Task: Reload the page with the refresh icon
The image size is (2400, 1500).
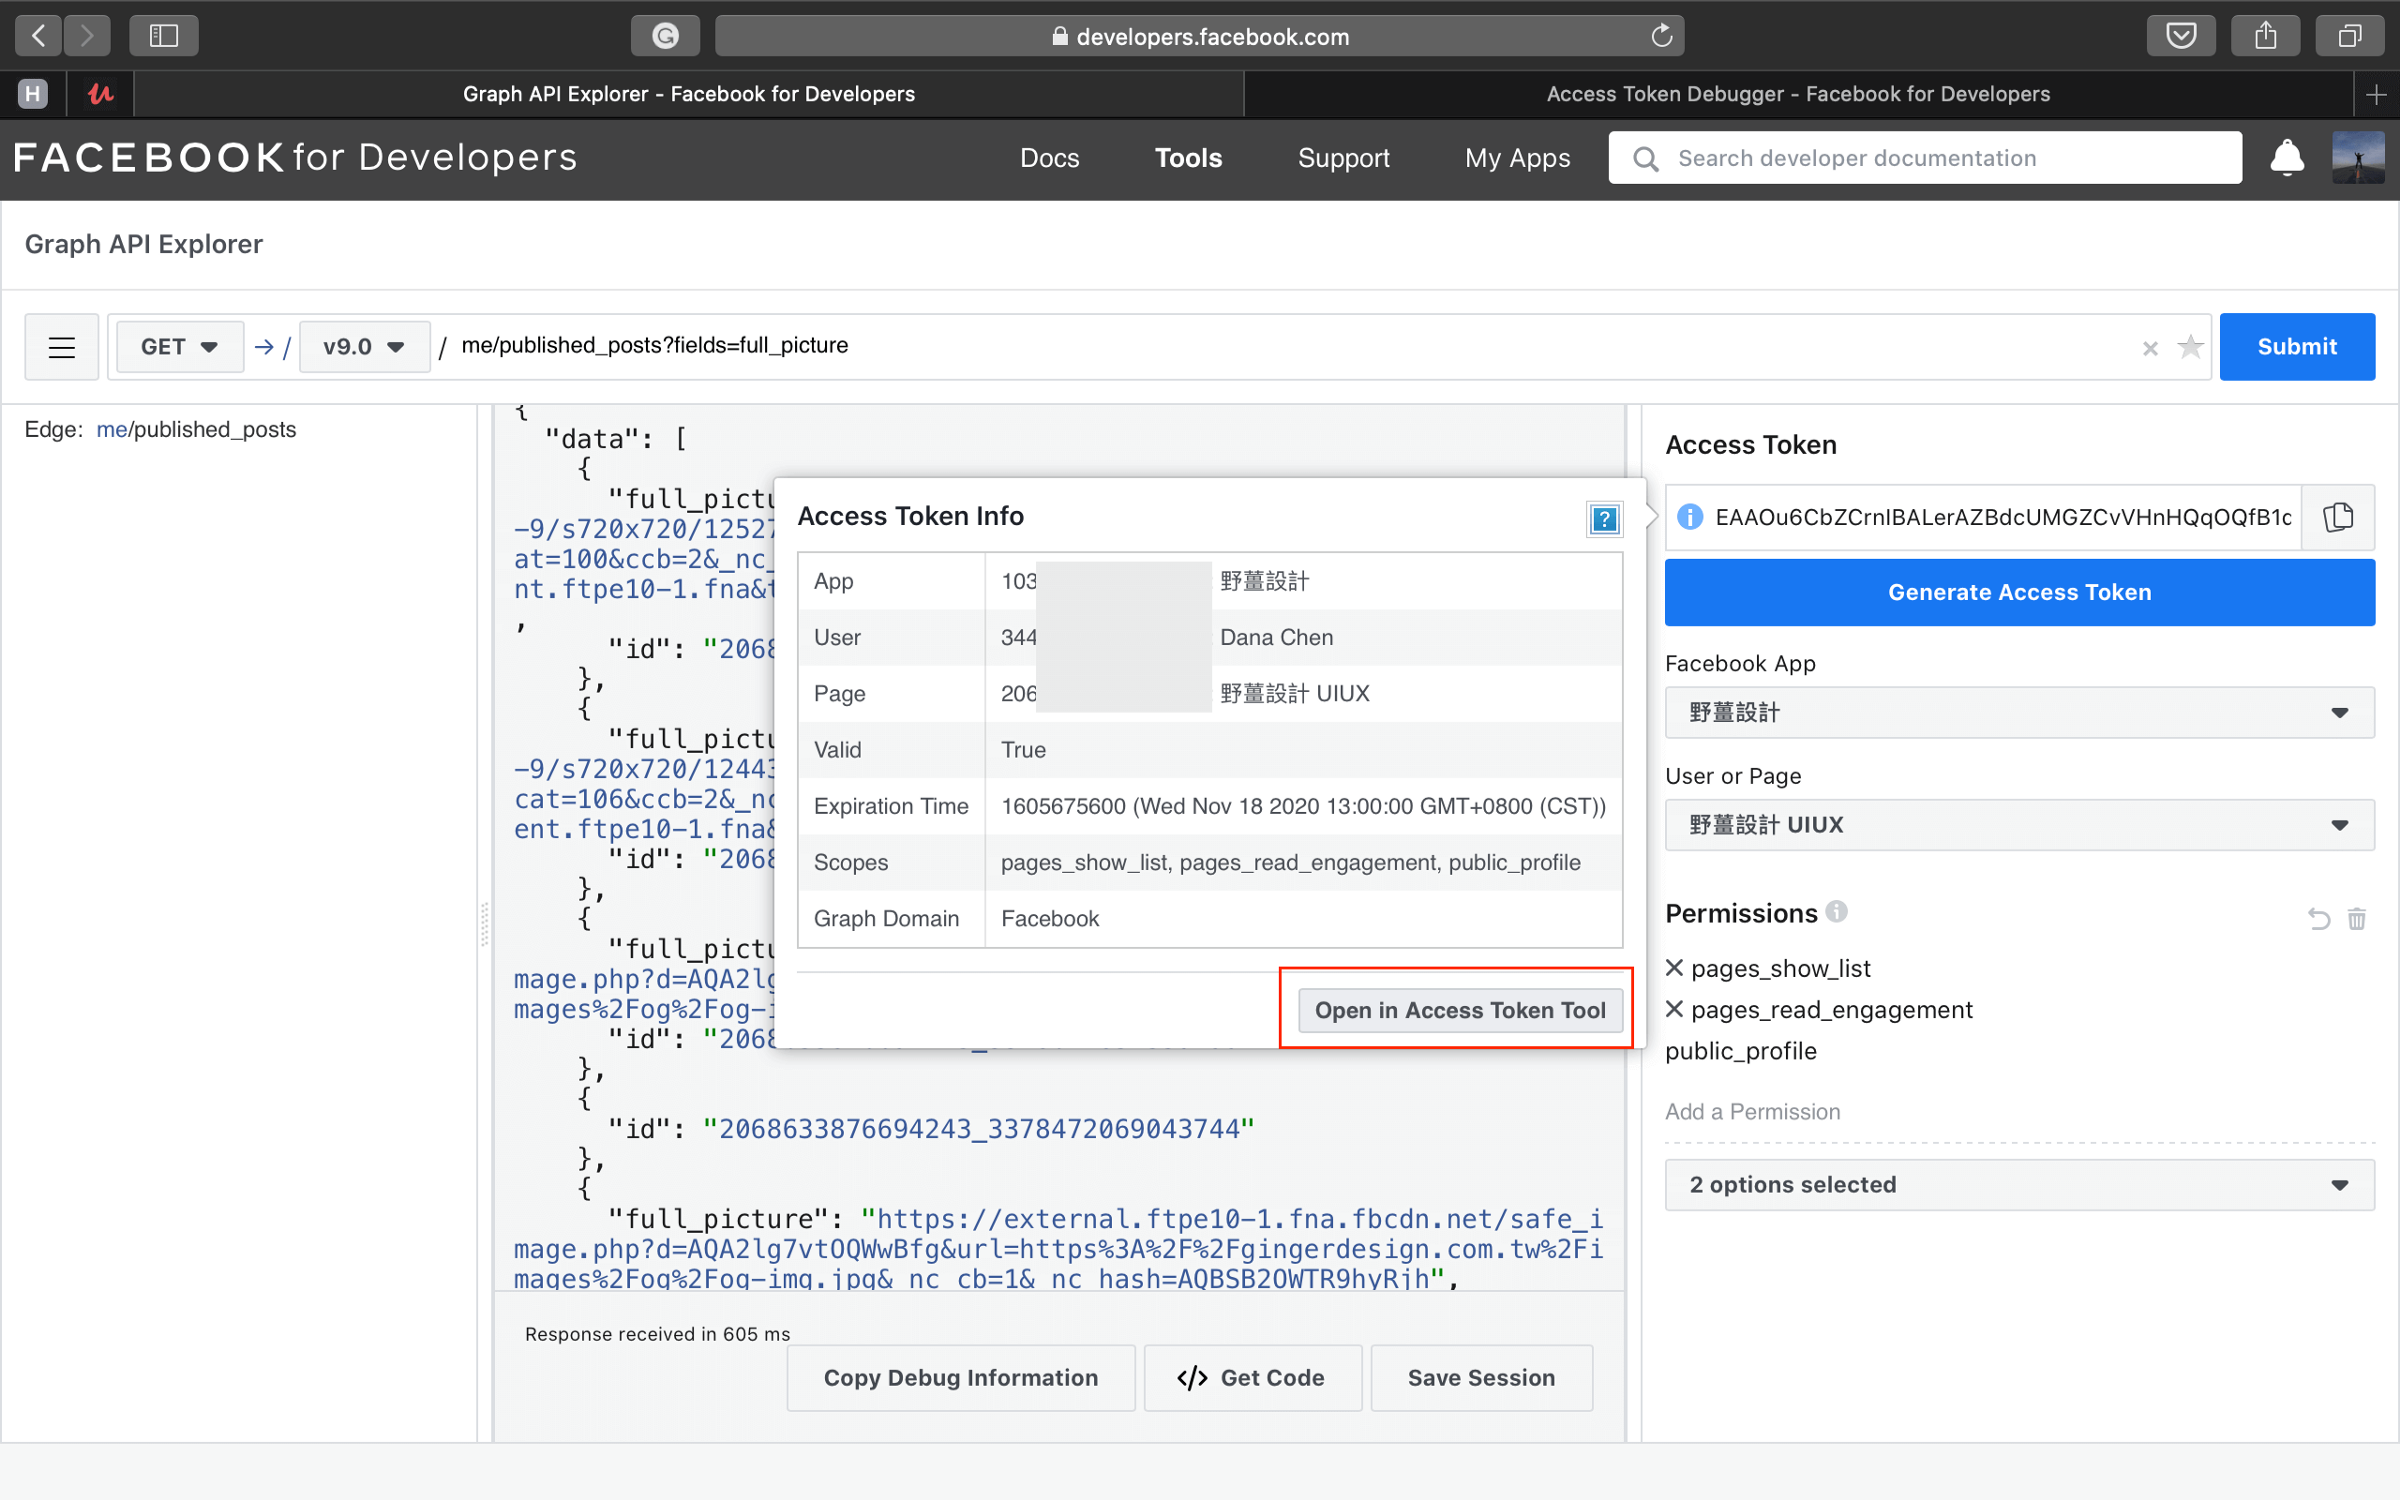Action: [x=1661, y=36]
